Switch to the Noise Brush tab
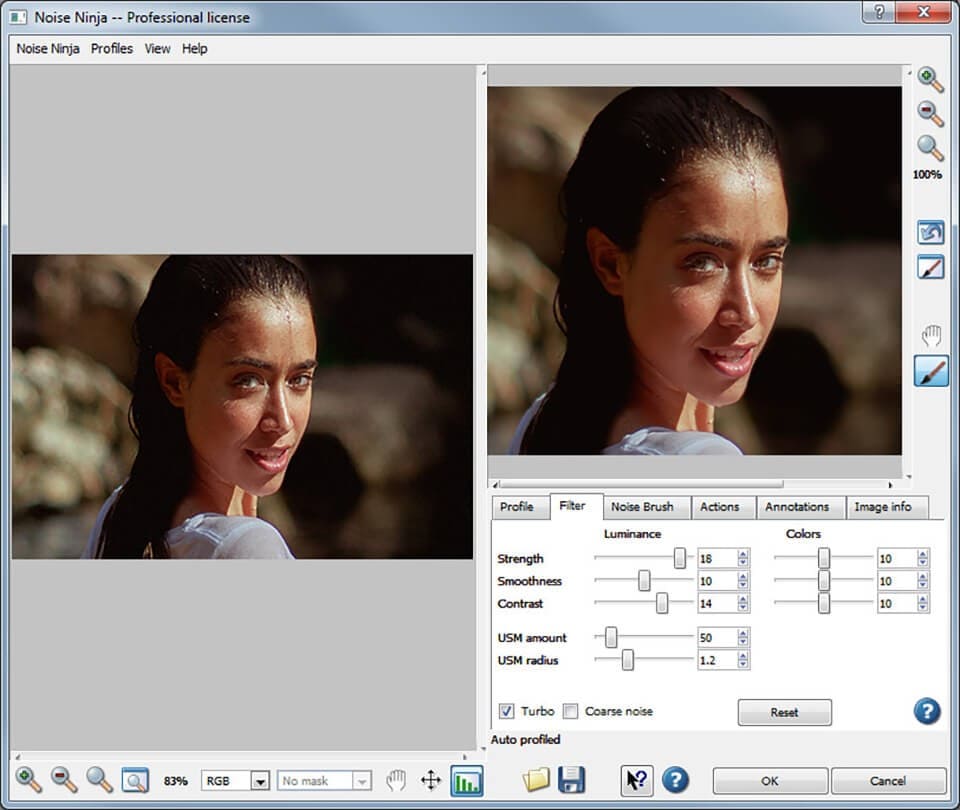The image size is (960, 810). [x=642, y=507]
